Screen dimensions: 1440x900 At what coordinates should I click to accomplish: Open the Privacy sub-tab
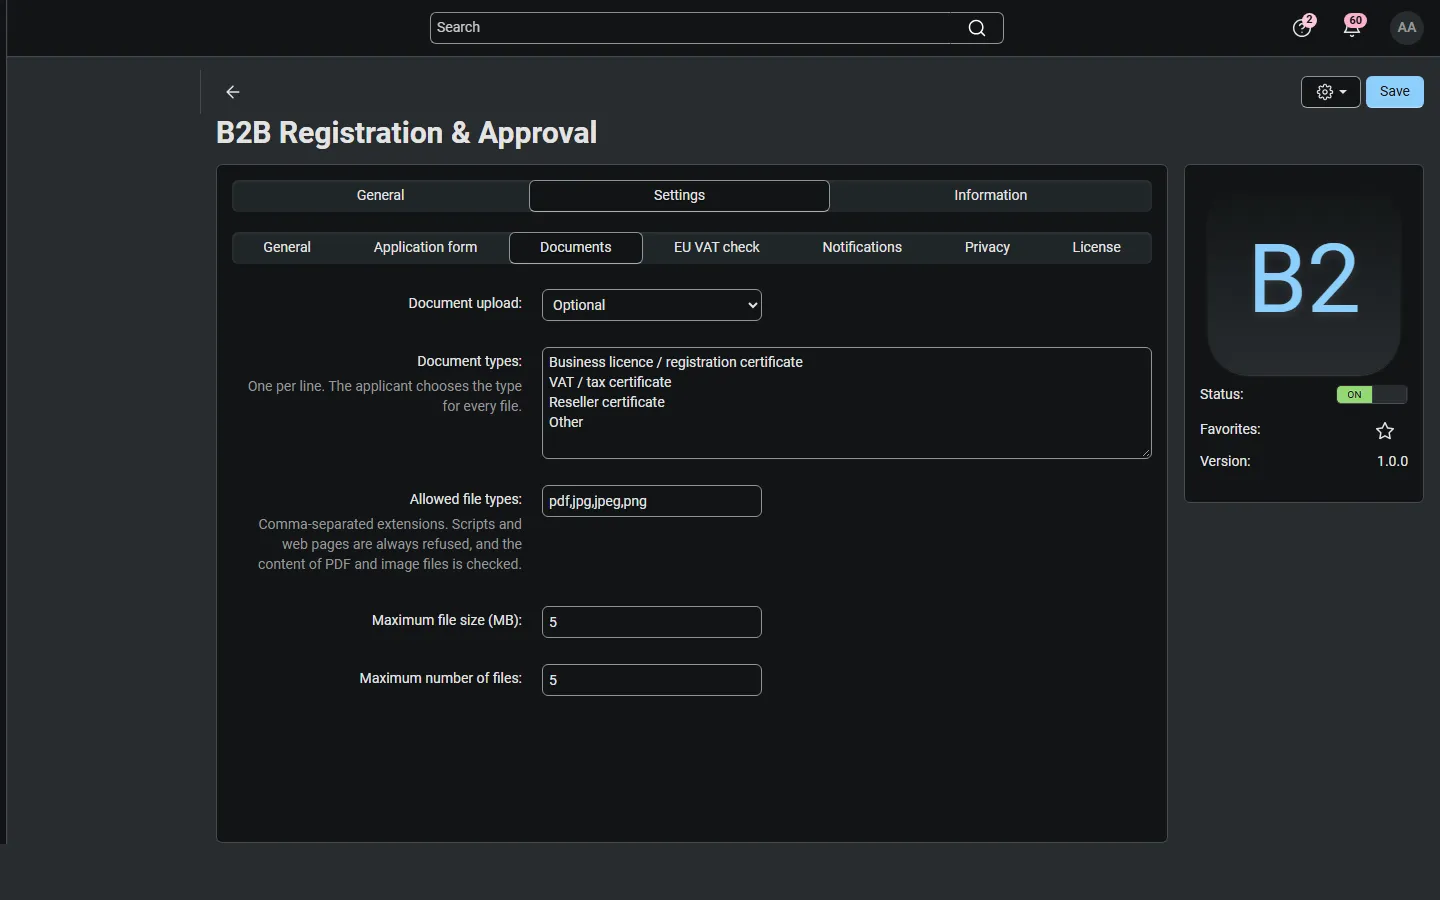987,248
